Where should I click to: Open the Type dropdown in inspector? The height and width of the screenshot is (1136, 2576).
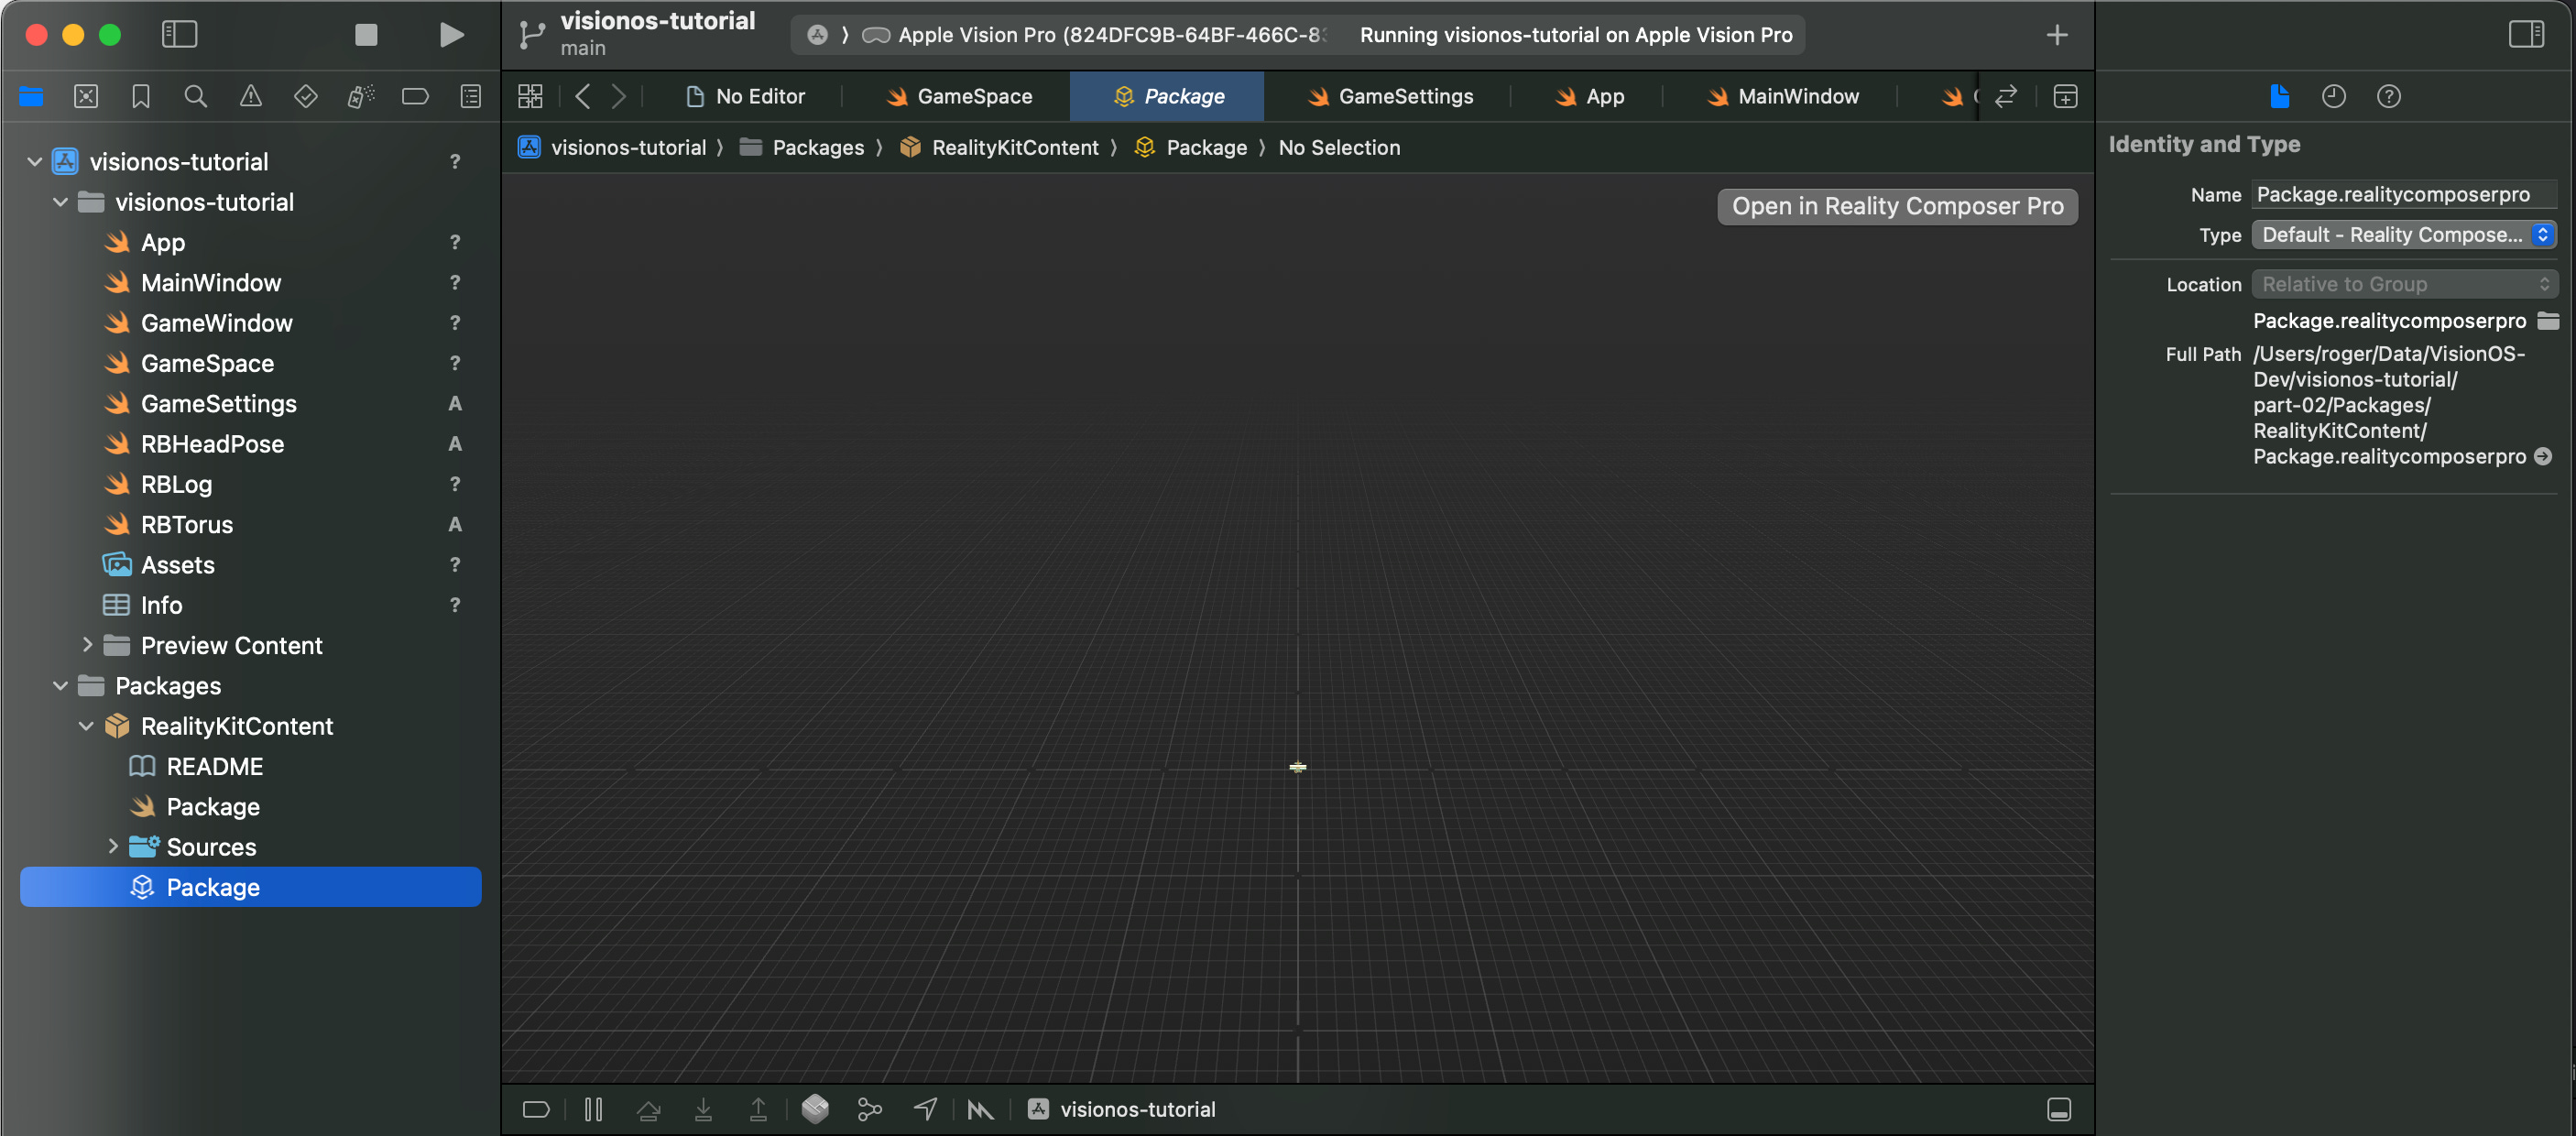[x=2404, y=235]
